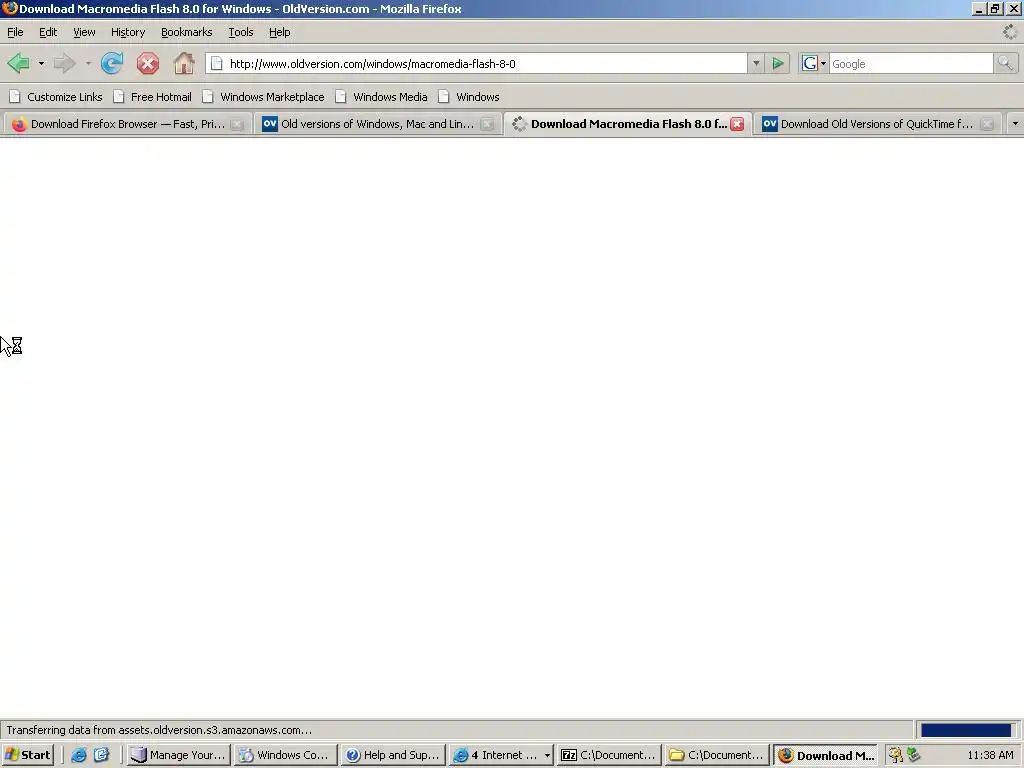Open the History menu

click(128, 32)
